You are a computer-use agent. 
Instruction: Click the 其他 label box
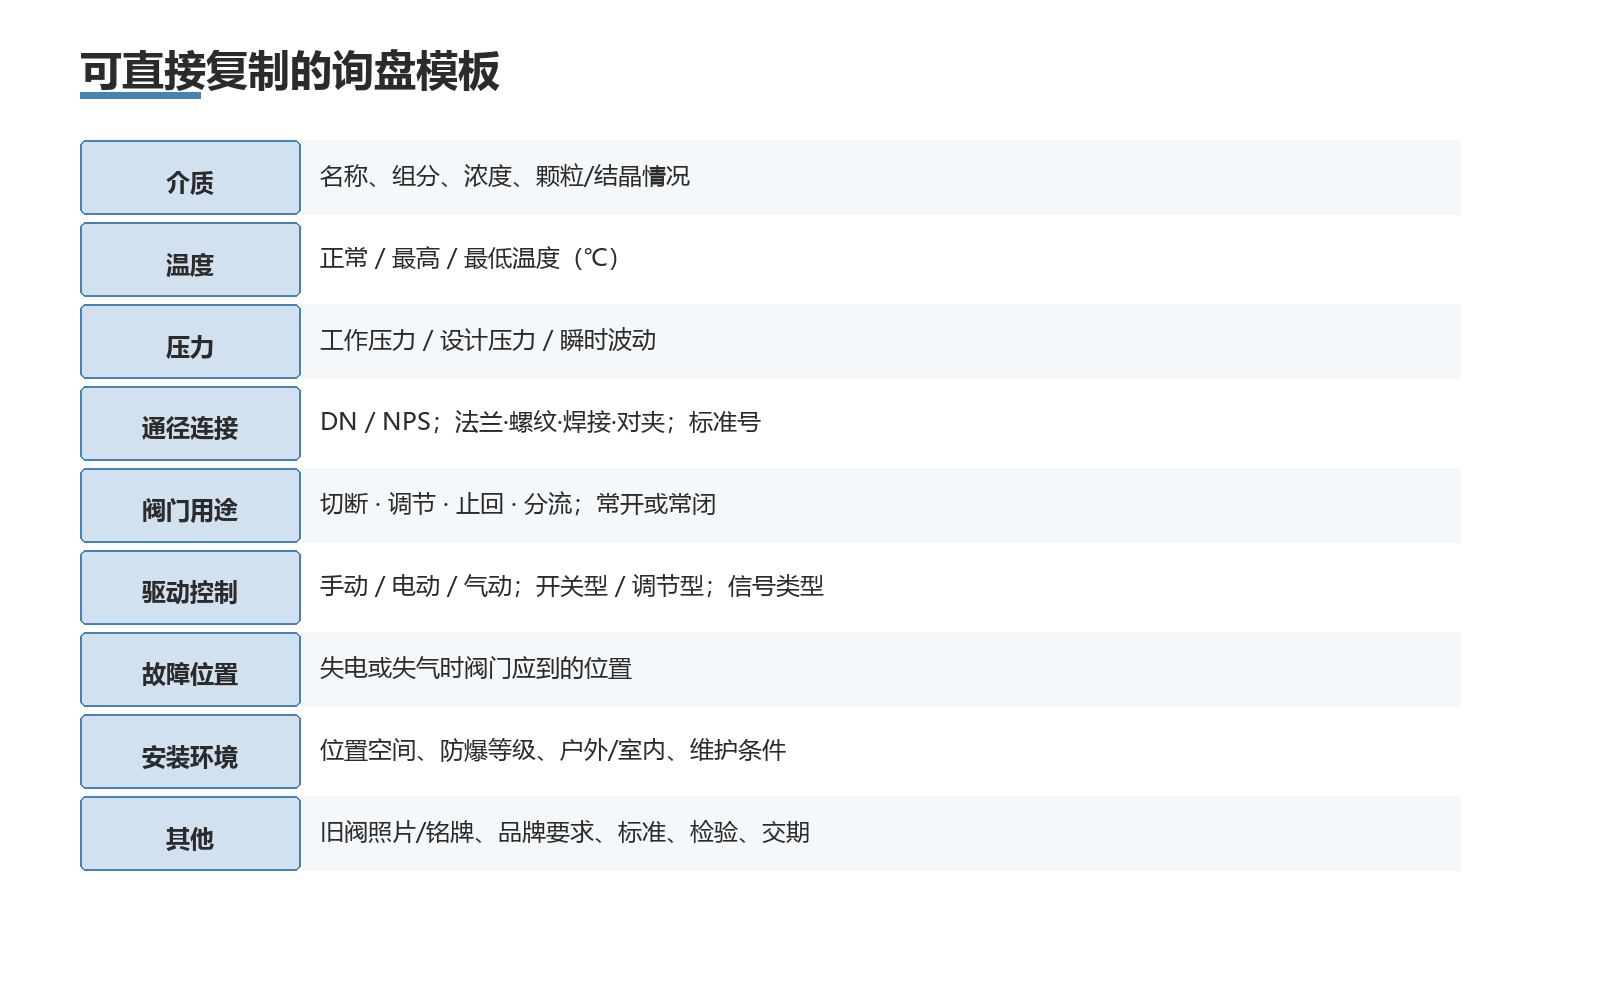[x=190, y=834]
